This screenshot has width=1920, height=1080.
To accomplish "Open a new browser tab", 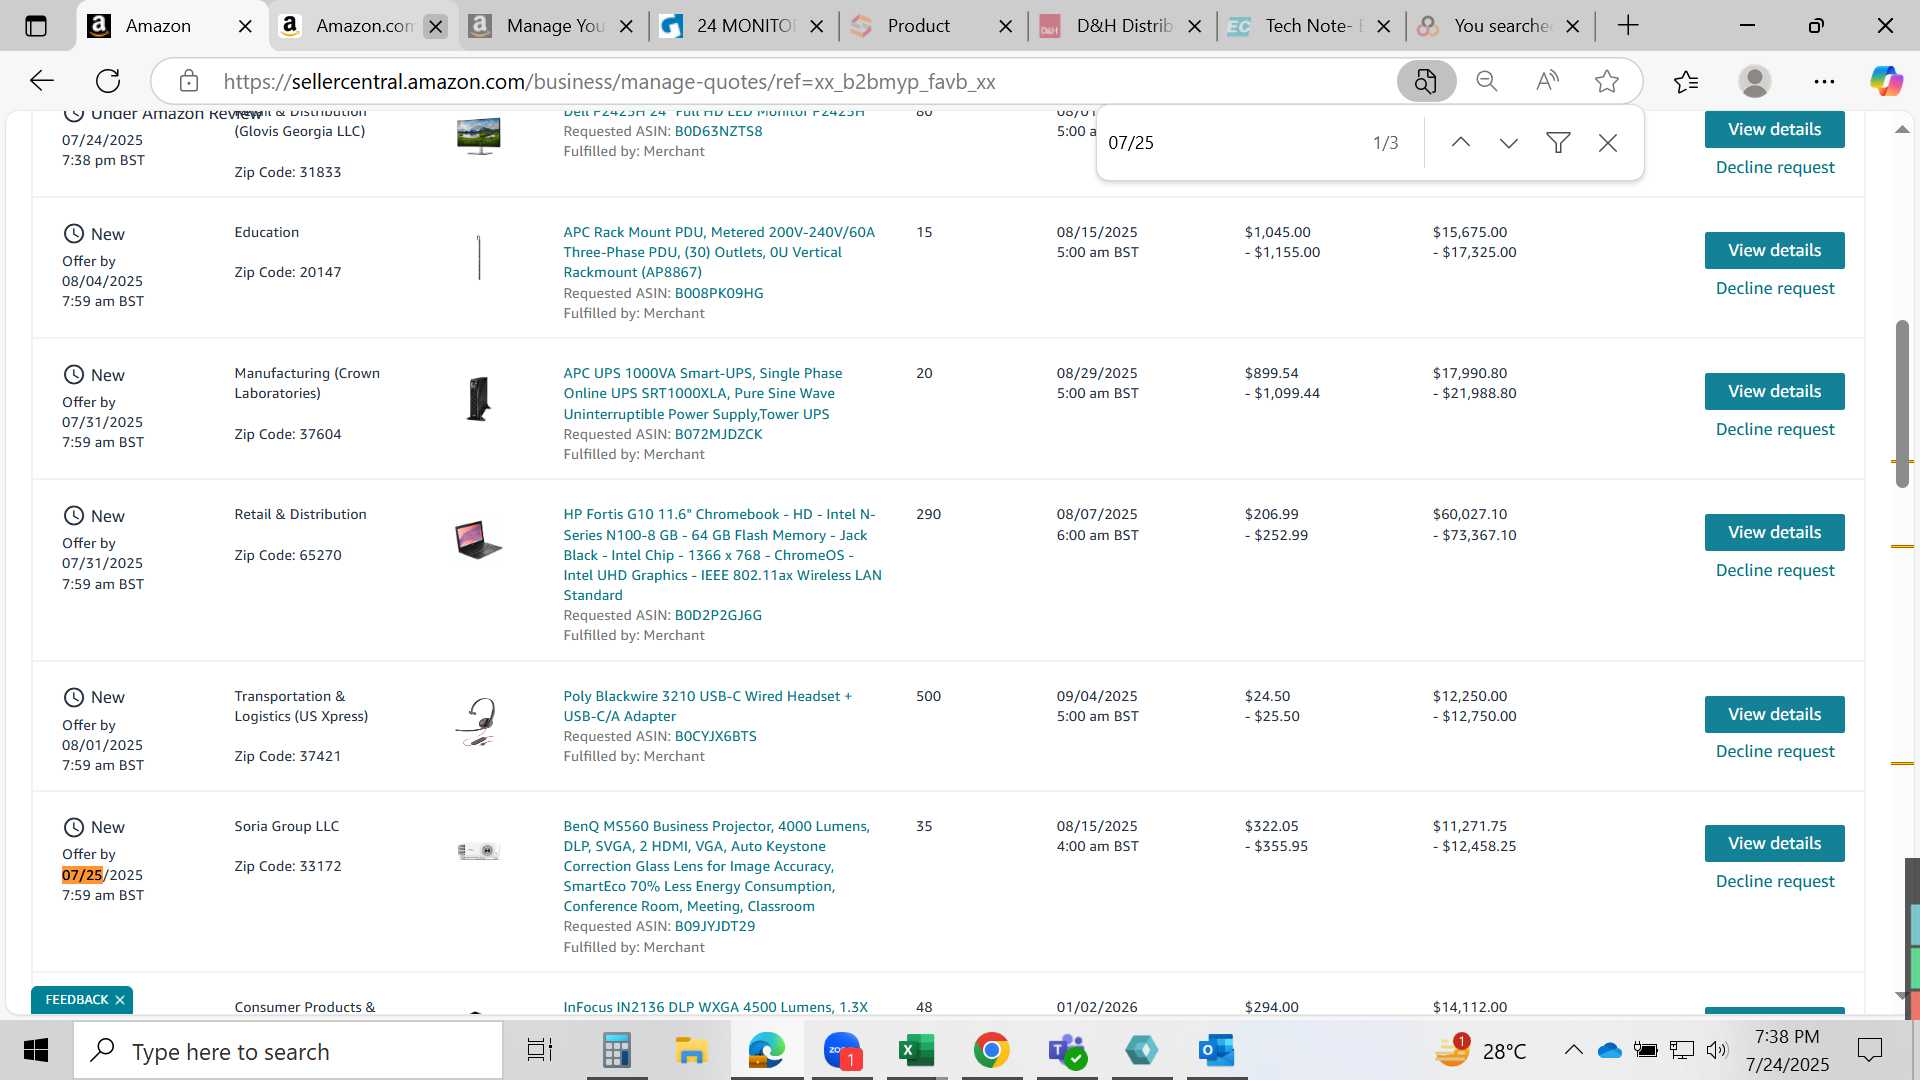I will (x=1628, y=26).
